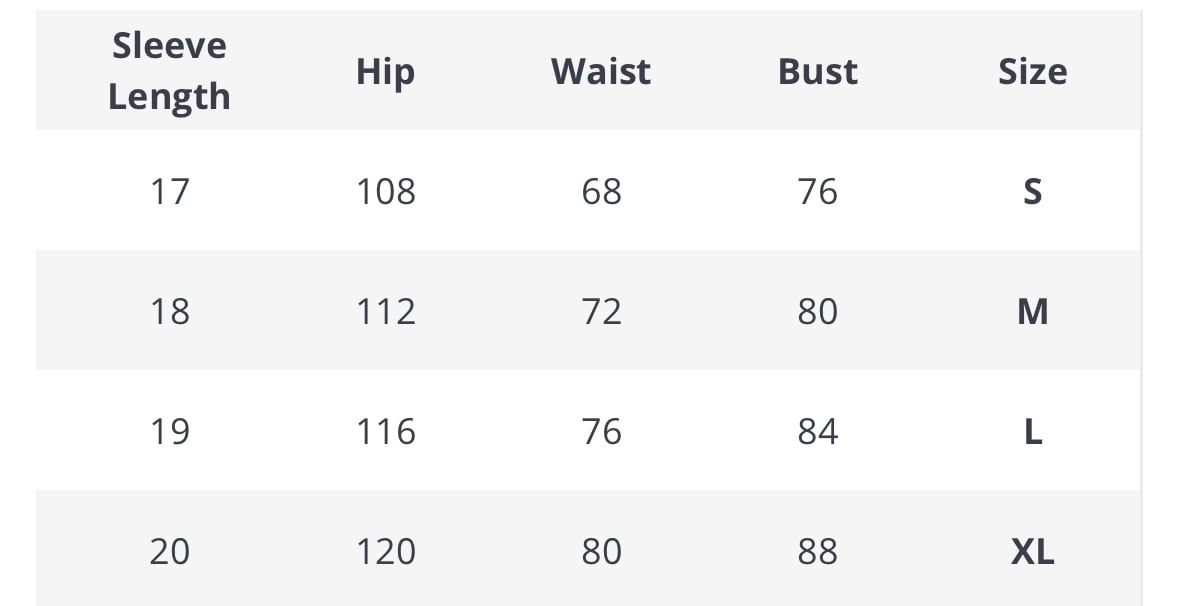1179x606 pixels.
Task: Select the size M row label
Action: coord(1032,311)
